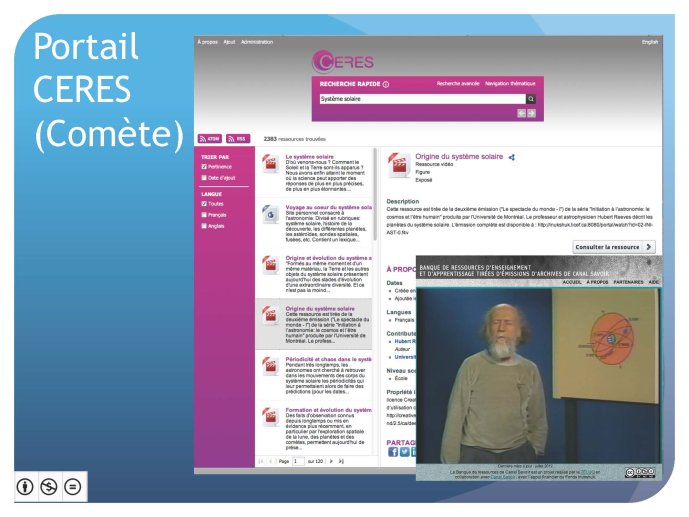Click the search text field containing Système solaire

(422, 99)
